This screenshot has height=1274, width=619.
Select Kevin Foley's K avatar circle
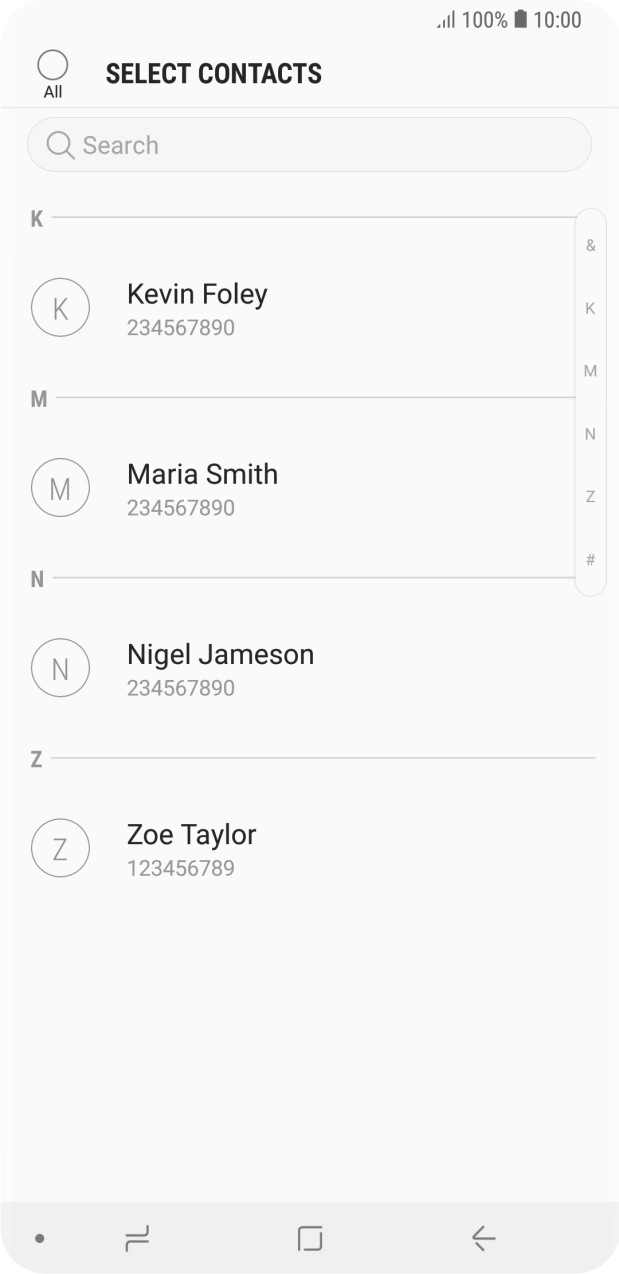(x=60, y=307)
